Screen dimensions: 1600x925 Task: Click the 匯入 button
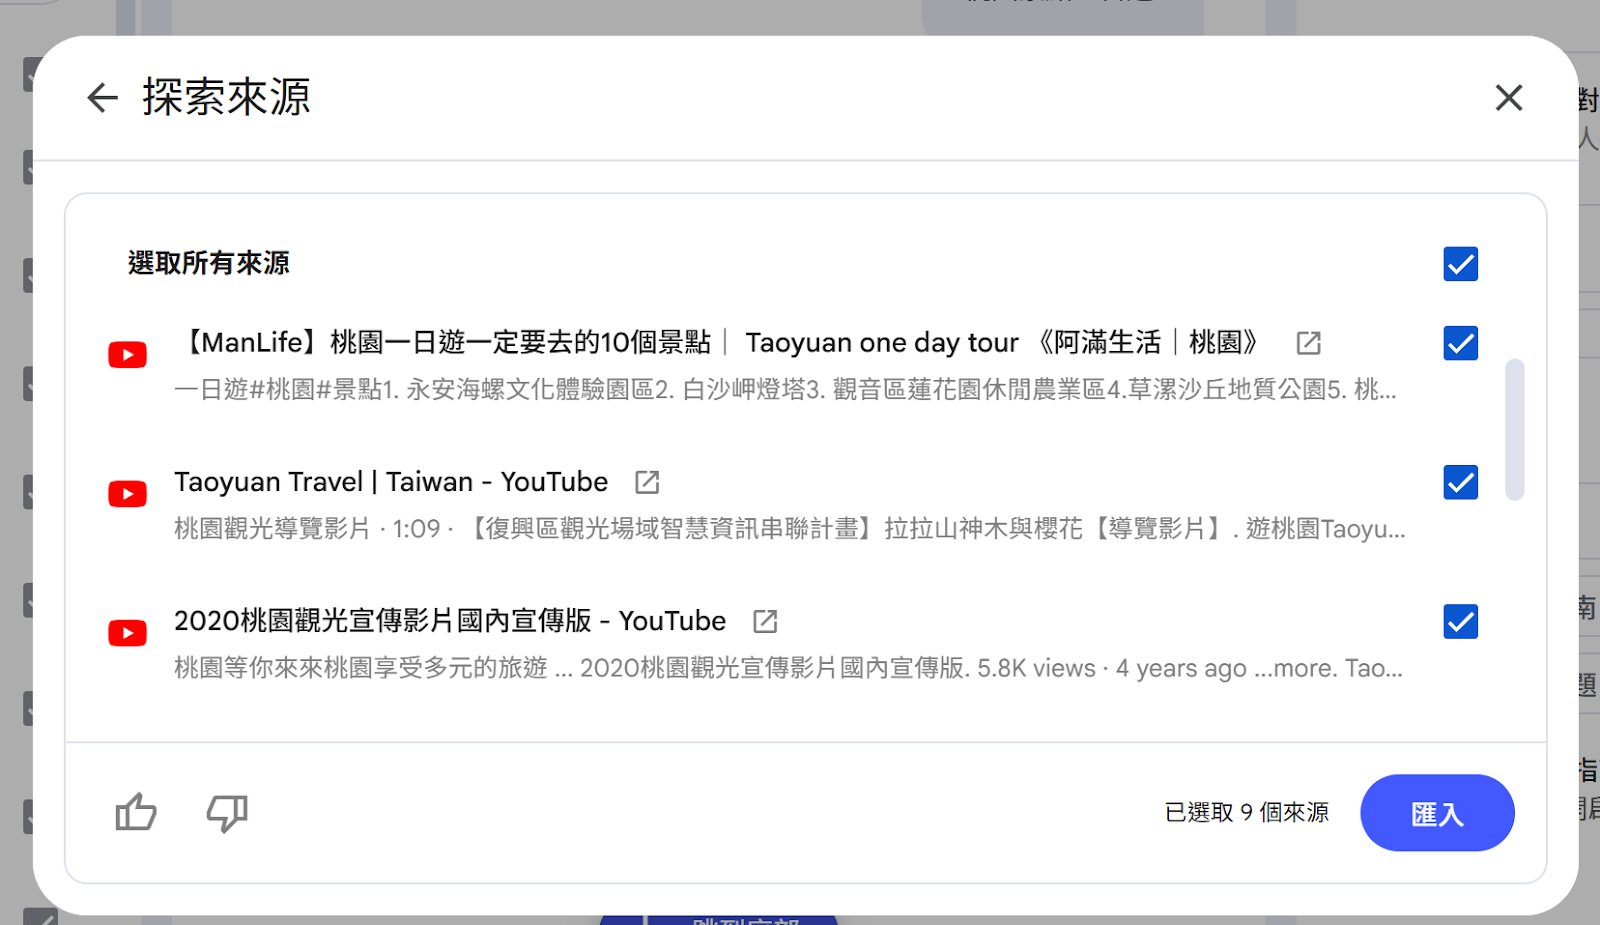1437,813
